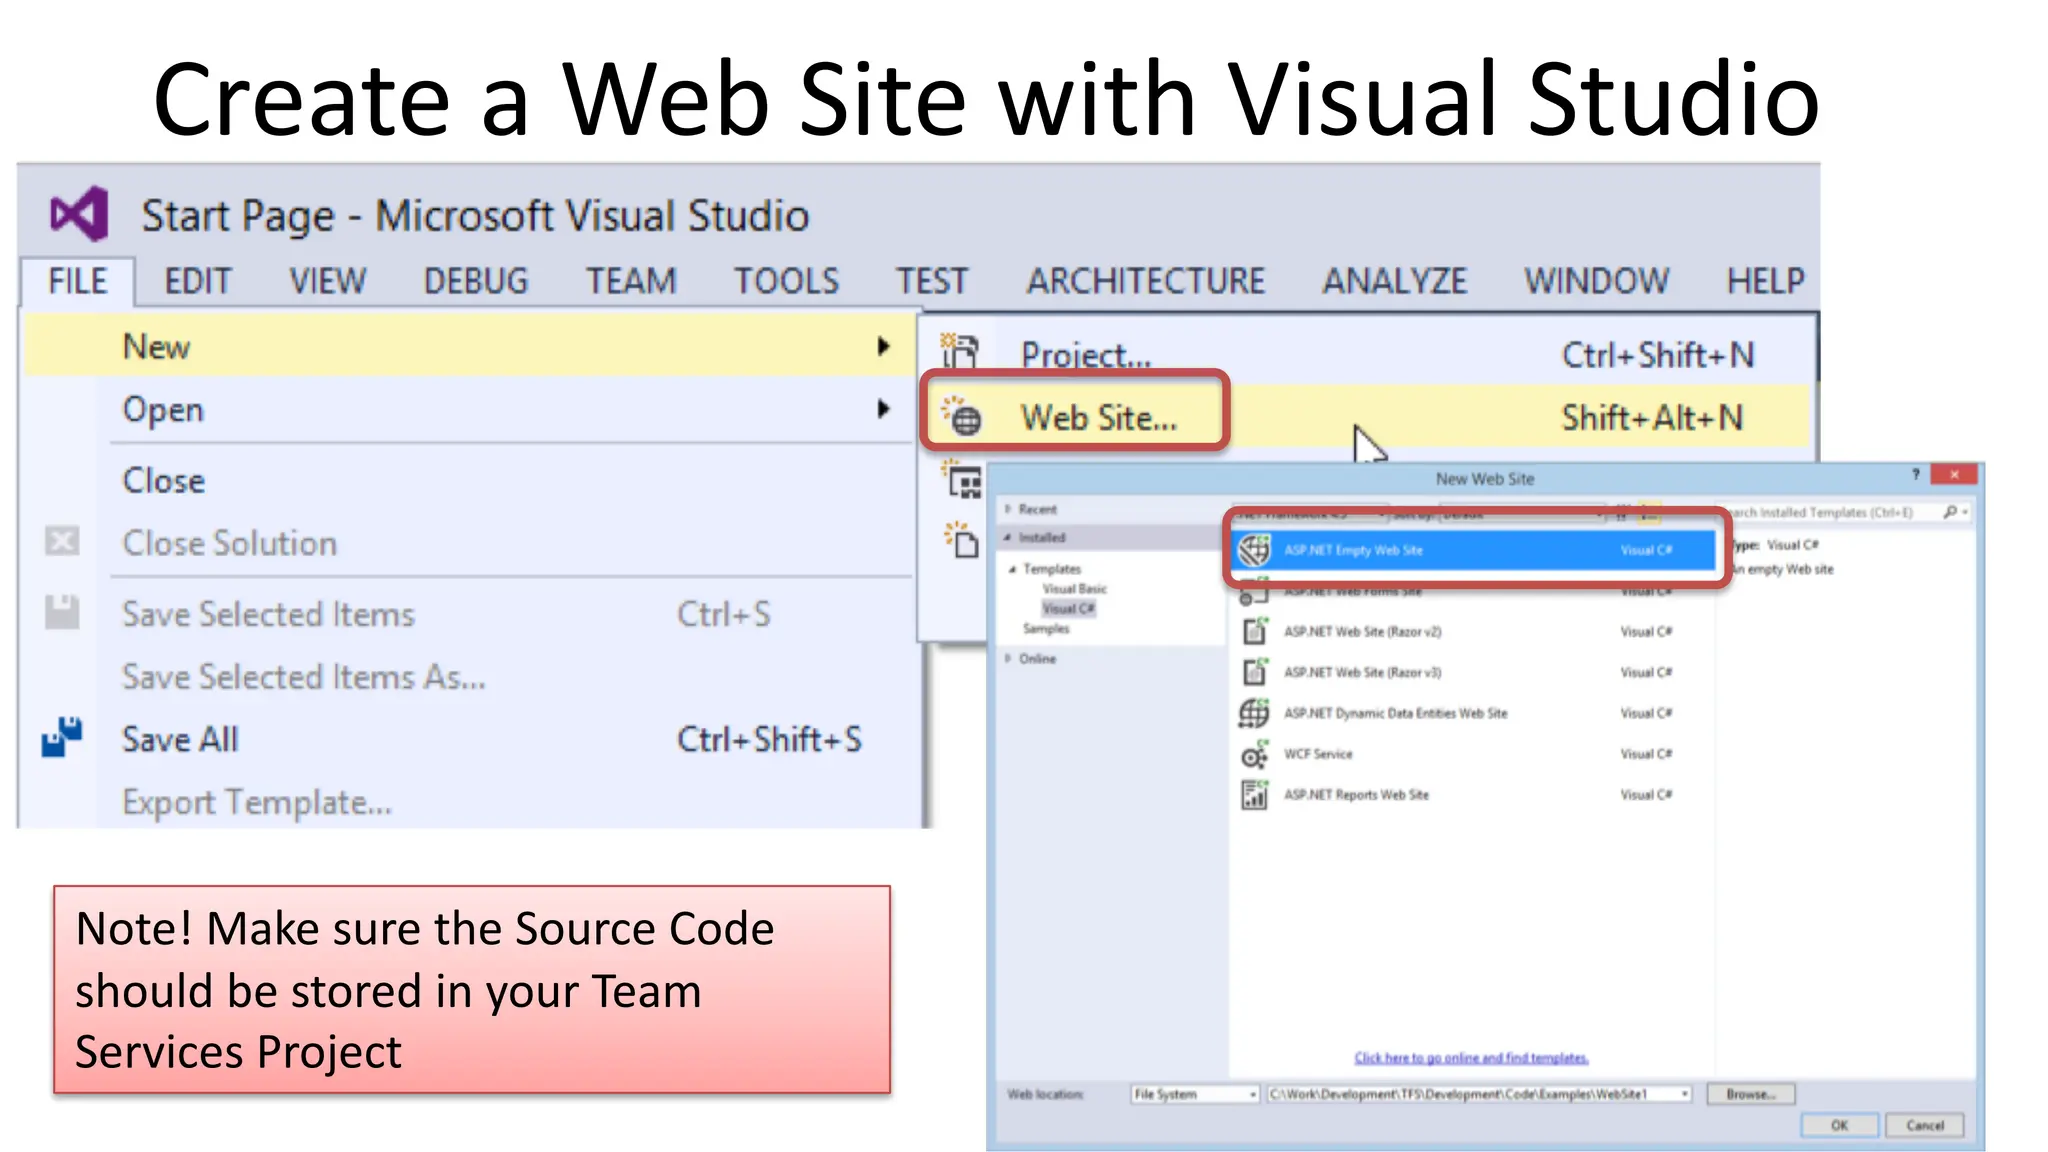Select Visual C# under Templates
The height and width of the screenshot is (1152, 2048).
(1069, 608)
